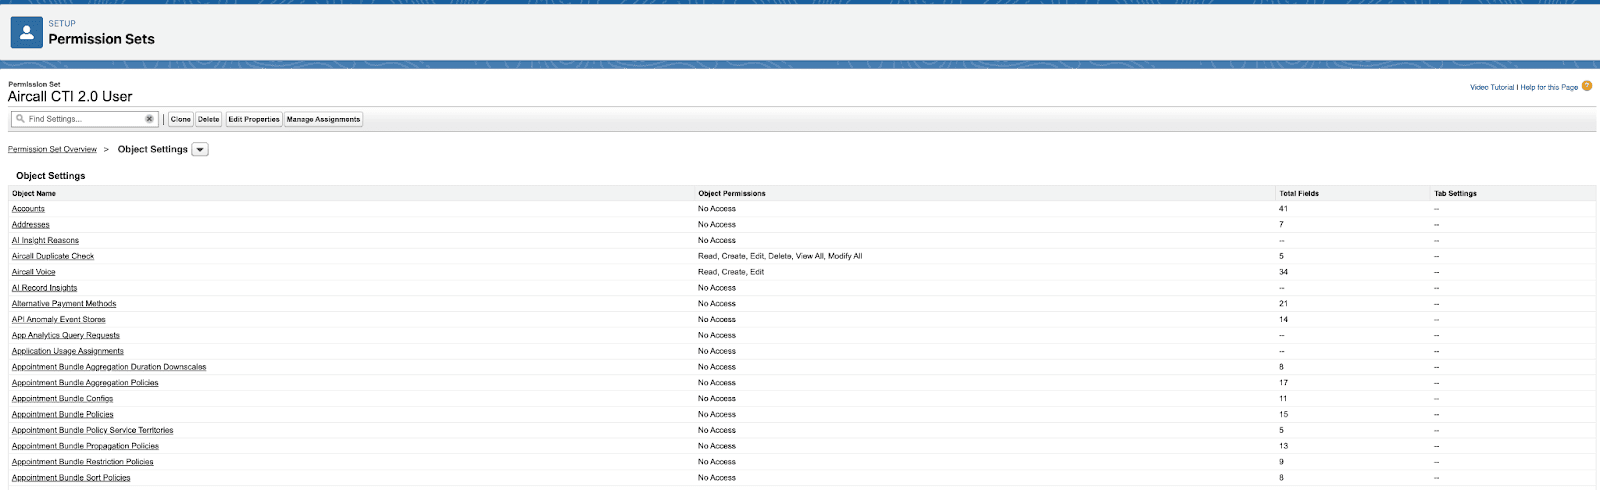
Task: Open Edit Properties
Action: pyautogui.click(x=254, y=119)
